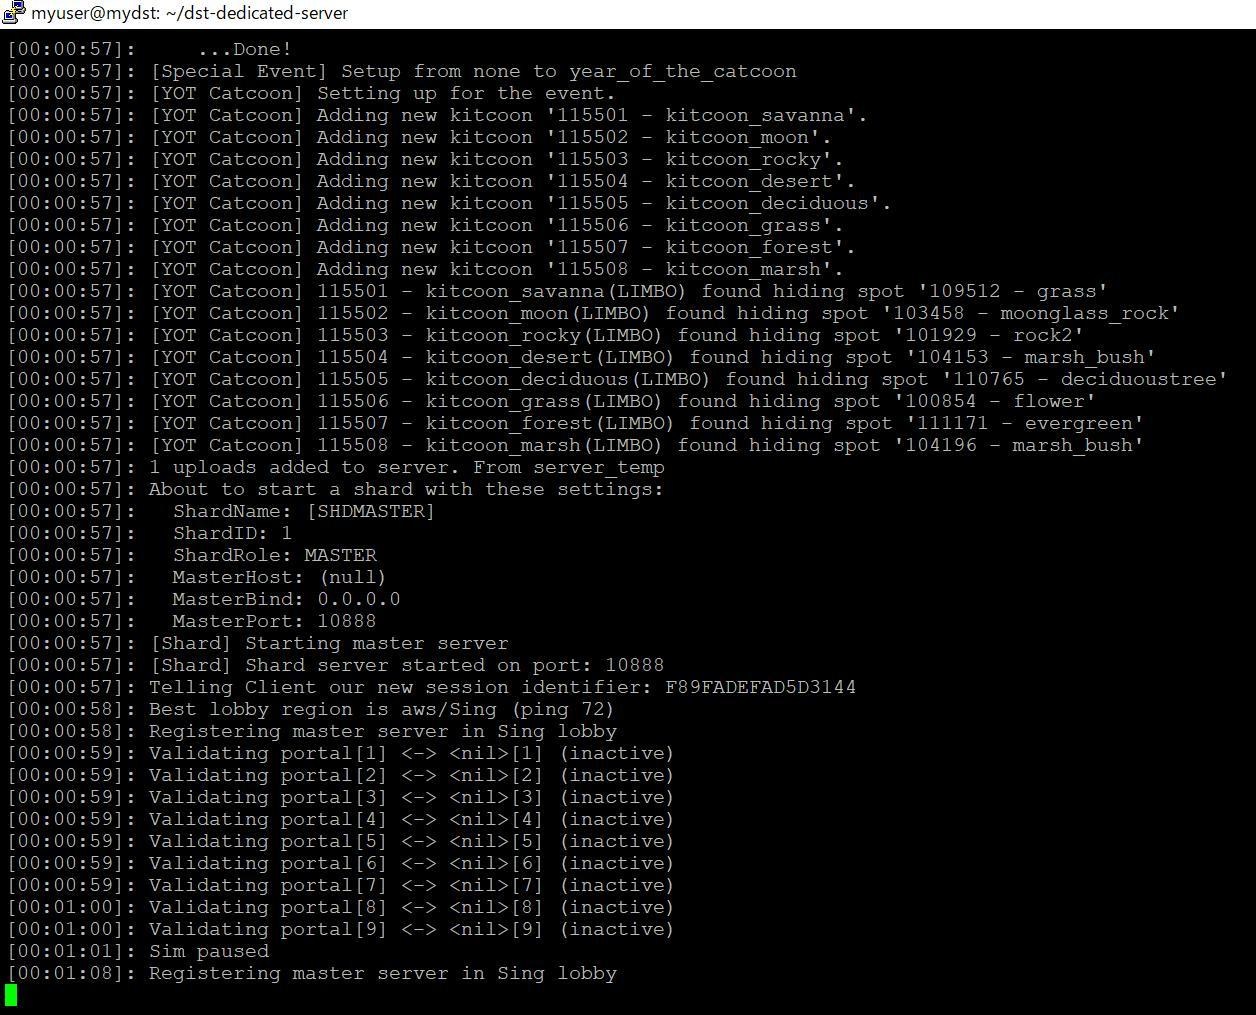Click the 'Setting up for the event.' line

coord(312,93)
